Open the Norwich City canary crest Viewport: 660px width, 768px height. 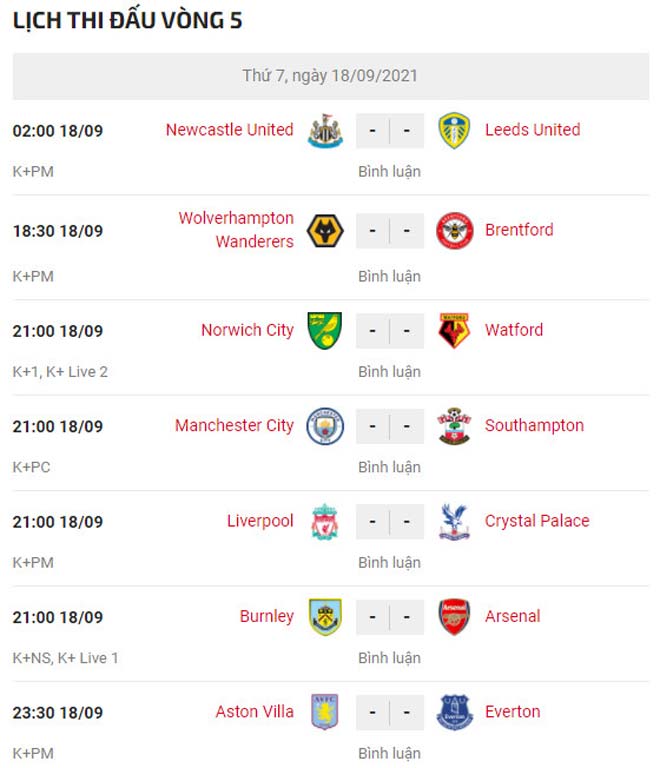(325, 331)
